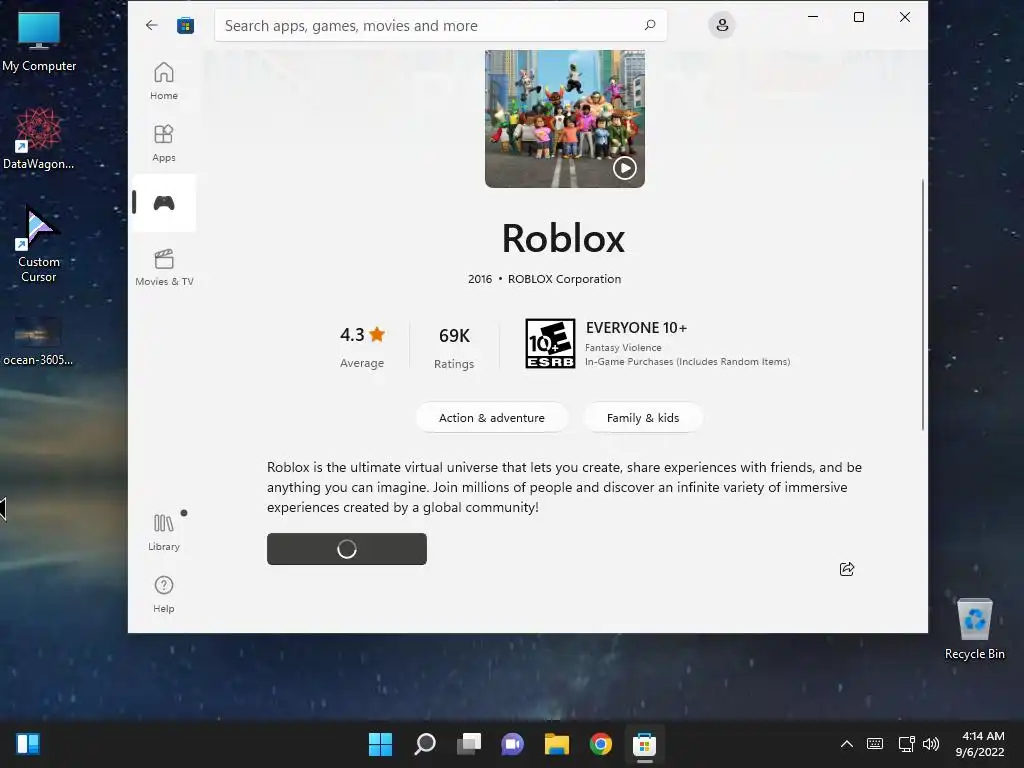
Task: Click 'In-Game Purchases (Includes Random Items)' text
Action: 687,362
